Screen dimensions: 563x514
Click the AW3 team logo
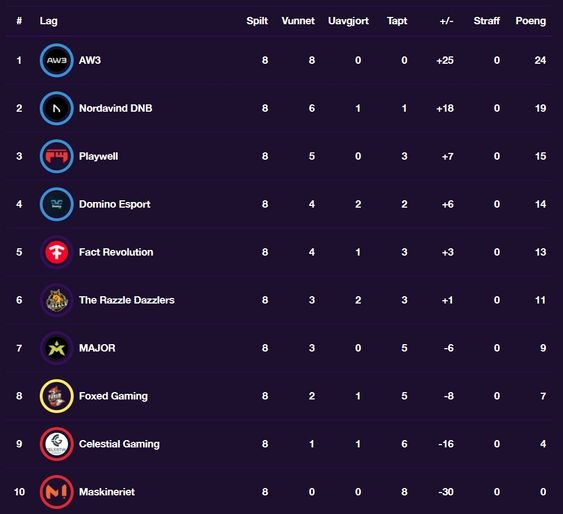click(x=57, y=60)
